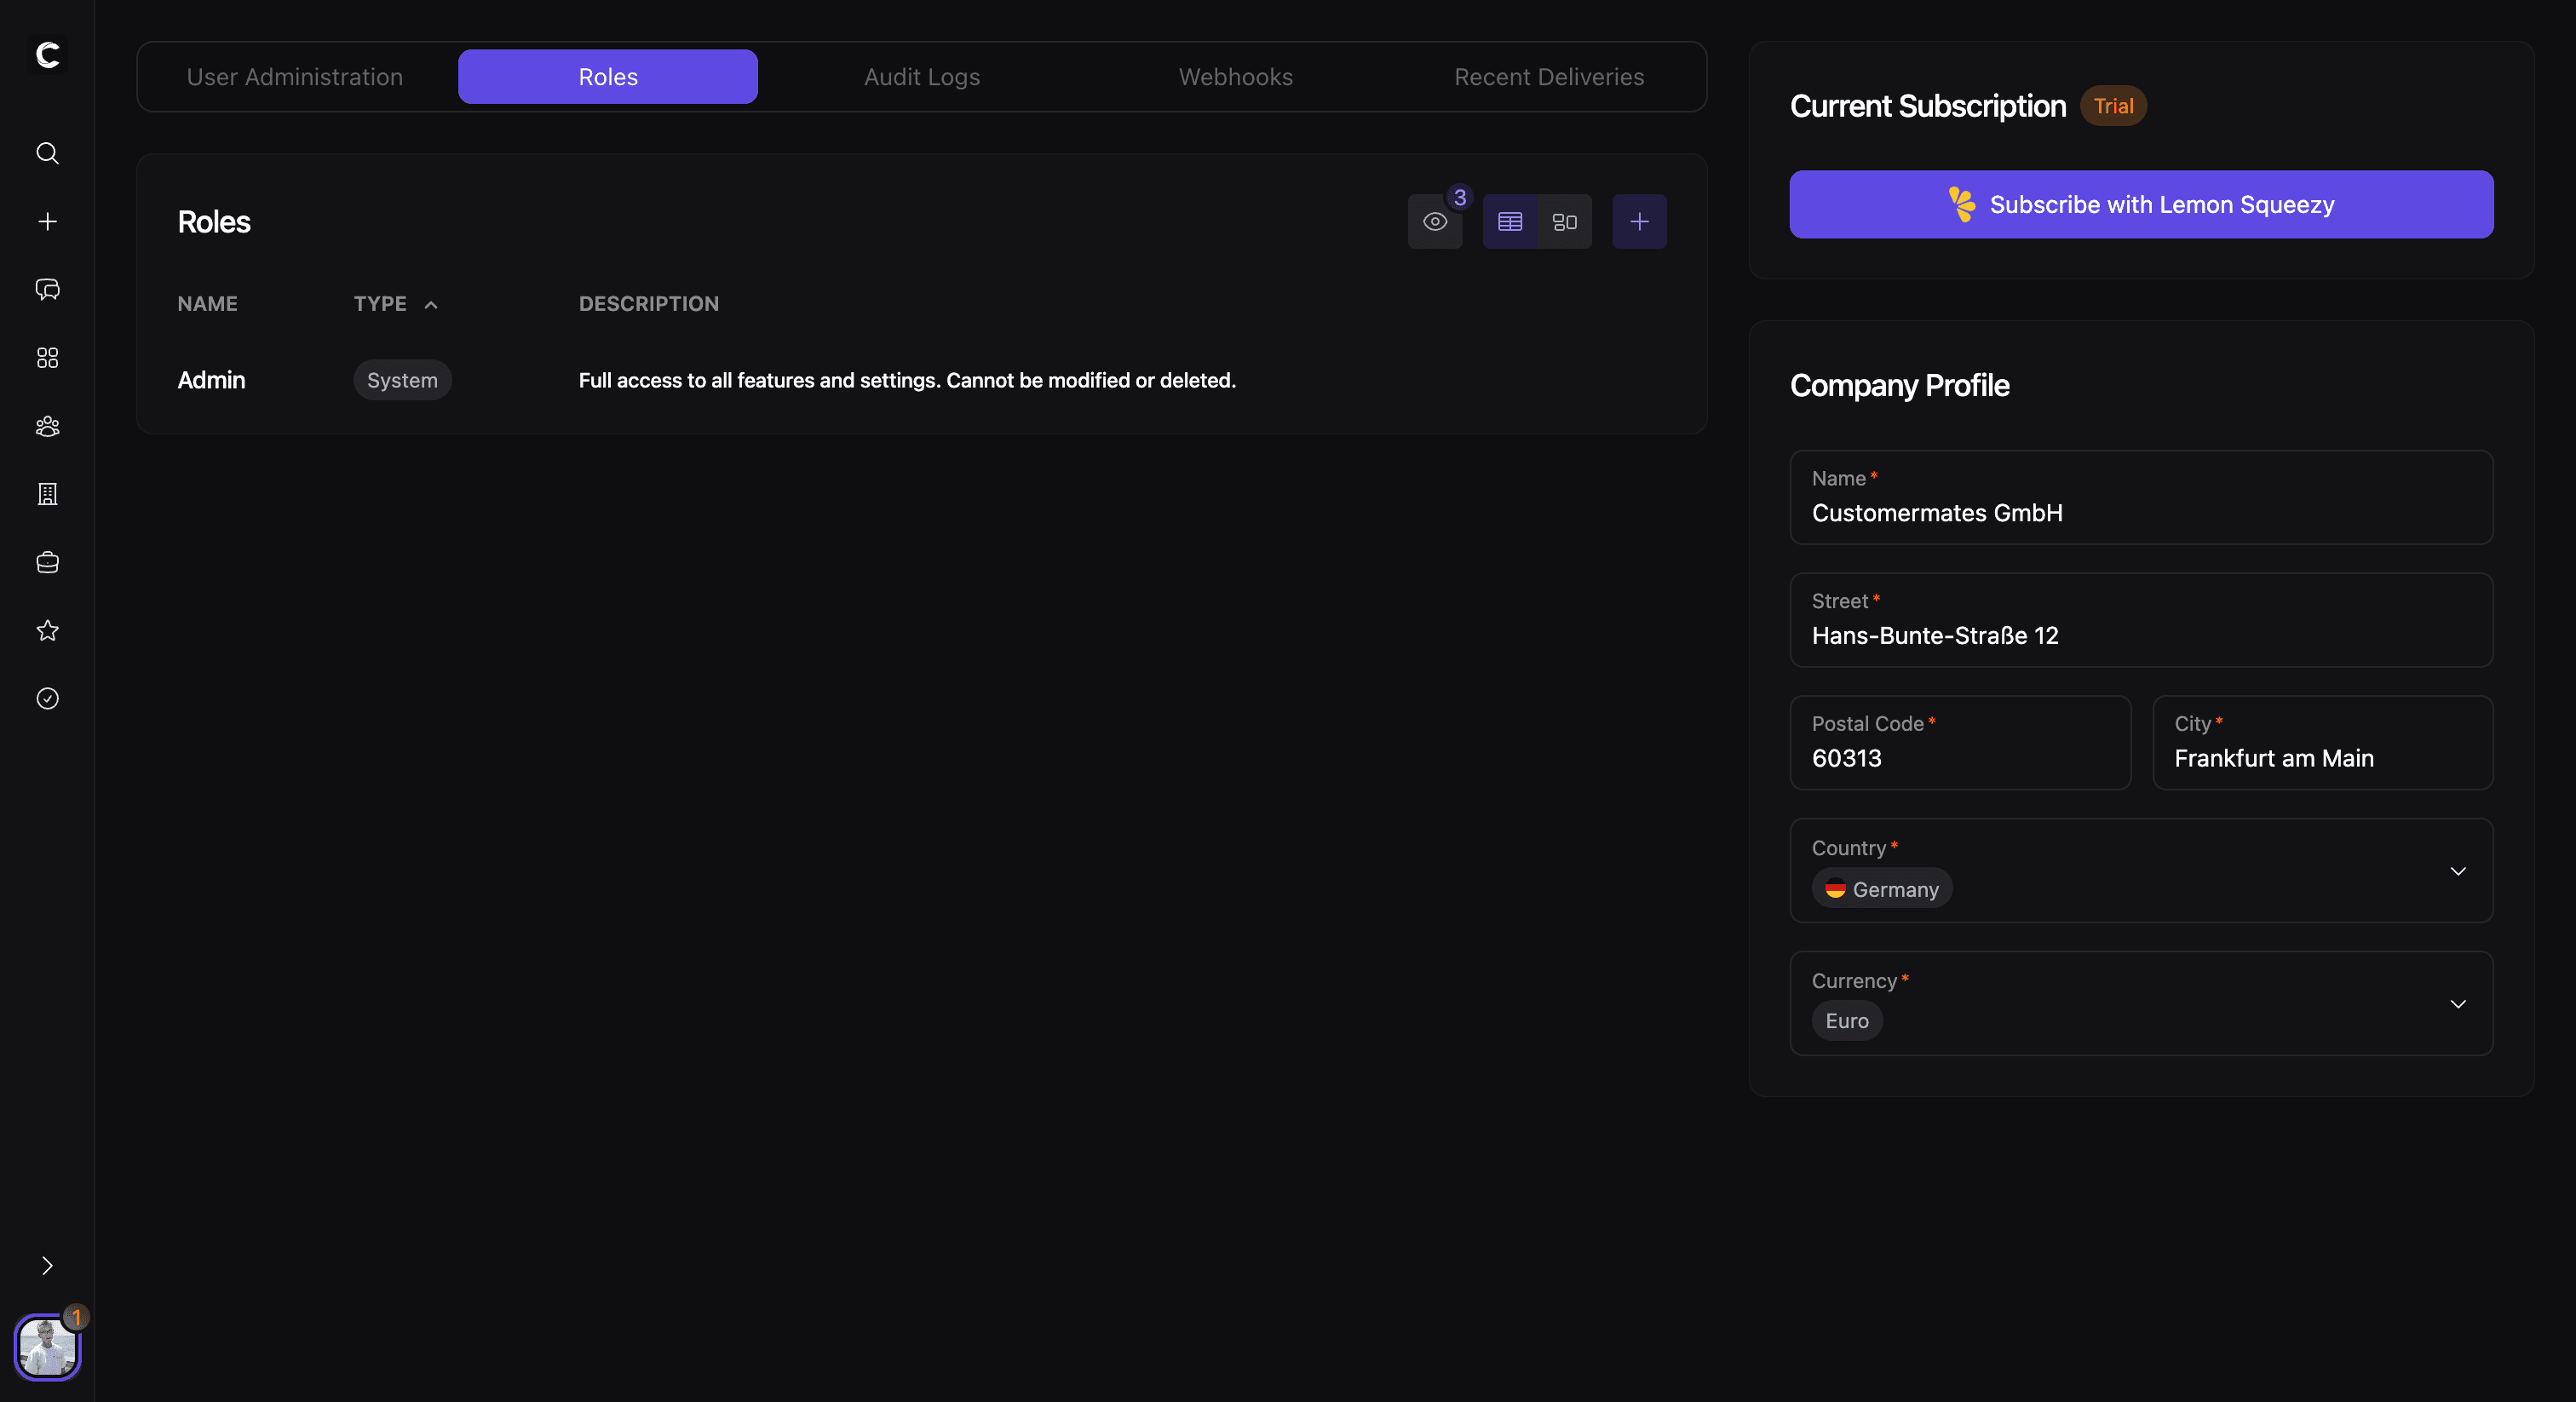Viewport: 2576px width, 1402px height.
Task: Click the plus icon in left sidebar
Action: tap(47, 221)
